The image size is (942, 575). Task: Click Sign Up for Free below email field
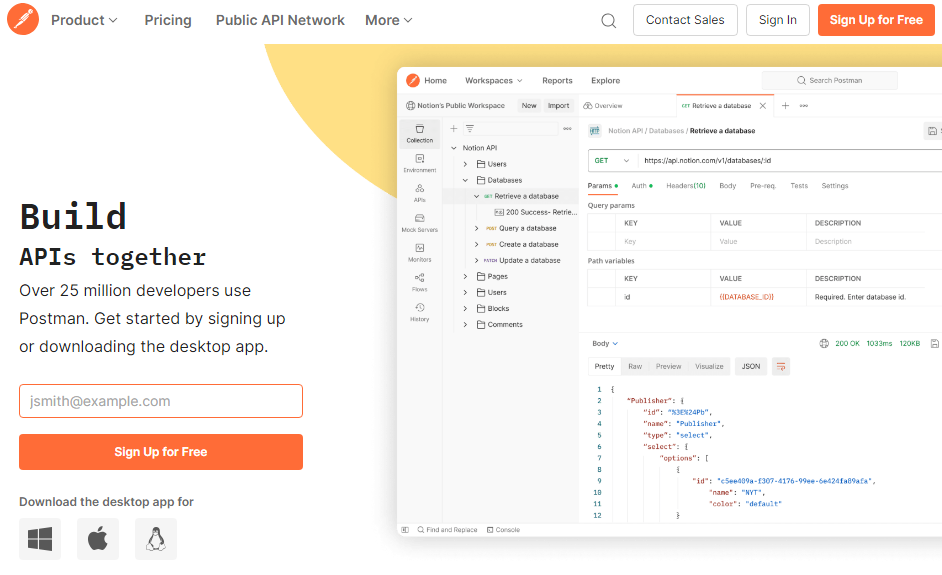coord(161,452)
